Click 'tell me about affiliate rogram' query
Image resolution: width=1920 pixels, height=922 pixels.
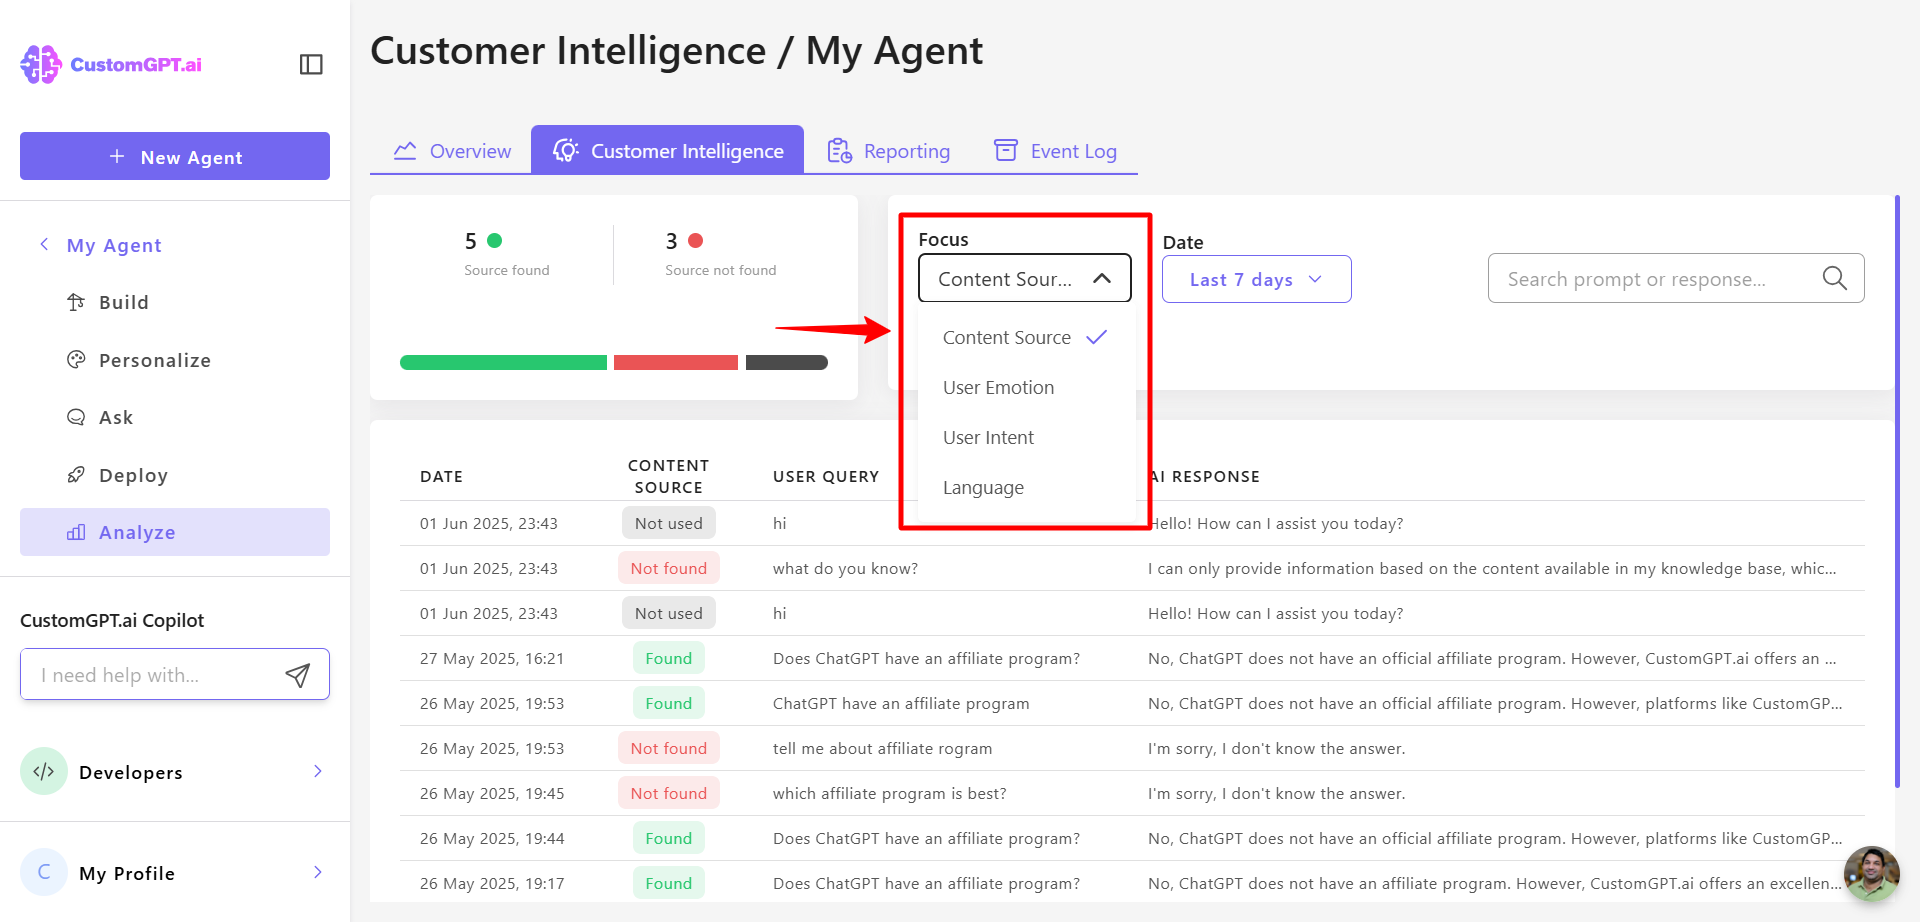click(882, 748)
